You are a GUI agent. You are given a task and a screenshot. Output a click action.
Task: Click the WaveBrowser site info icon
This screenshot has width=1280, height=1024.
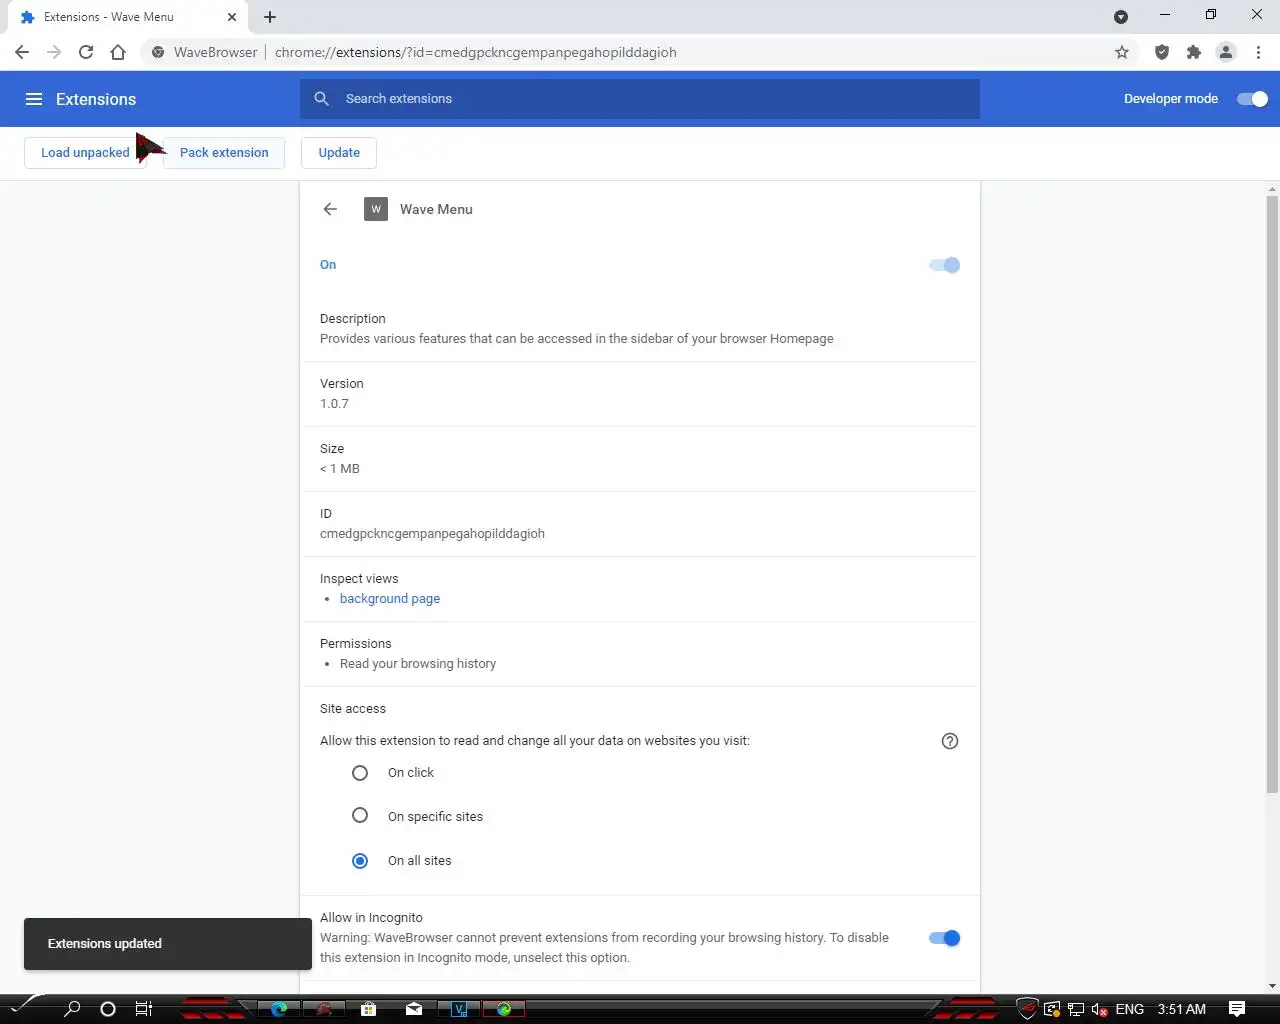pos(158,52)
